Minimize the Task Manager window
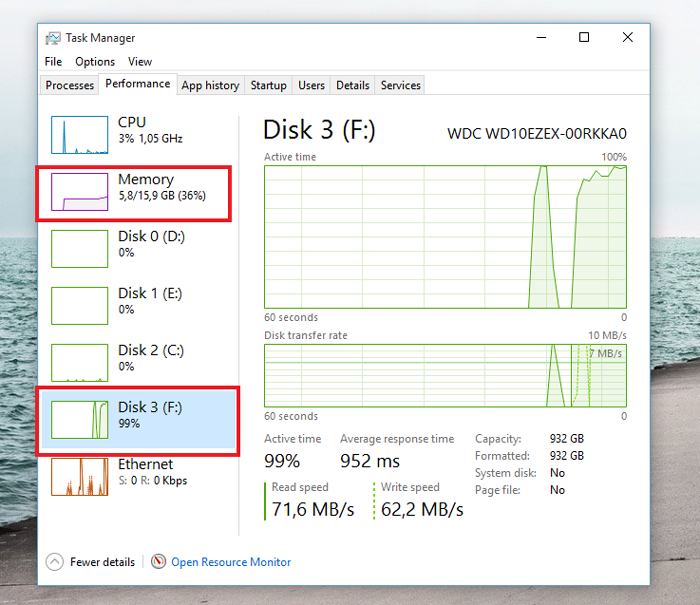This screenshot has width=700, height=605. [541, 38]
